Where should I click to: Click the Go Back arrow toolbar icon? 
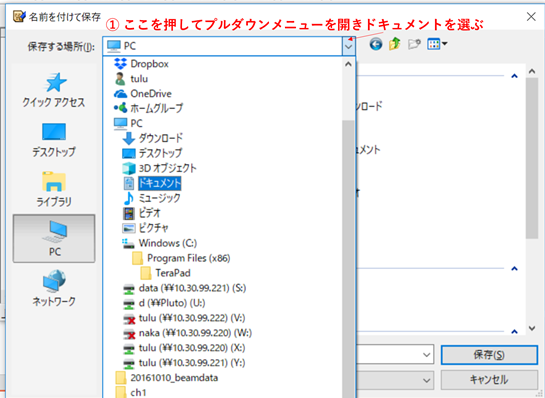pos(376,44)
